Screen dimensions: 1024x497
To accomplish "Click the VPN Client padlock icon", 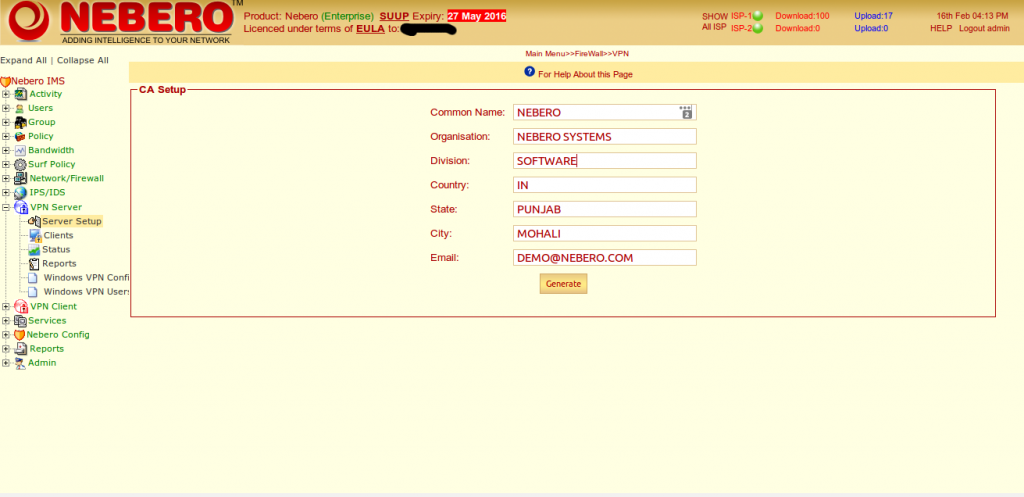I will 21,307.
